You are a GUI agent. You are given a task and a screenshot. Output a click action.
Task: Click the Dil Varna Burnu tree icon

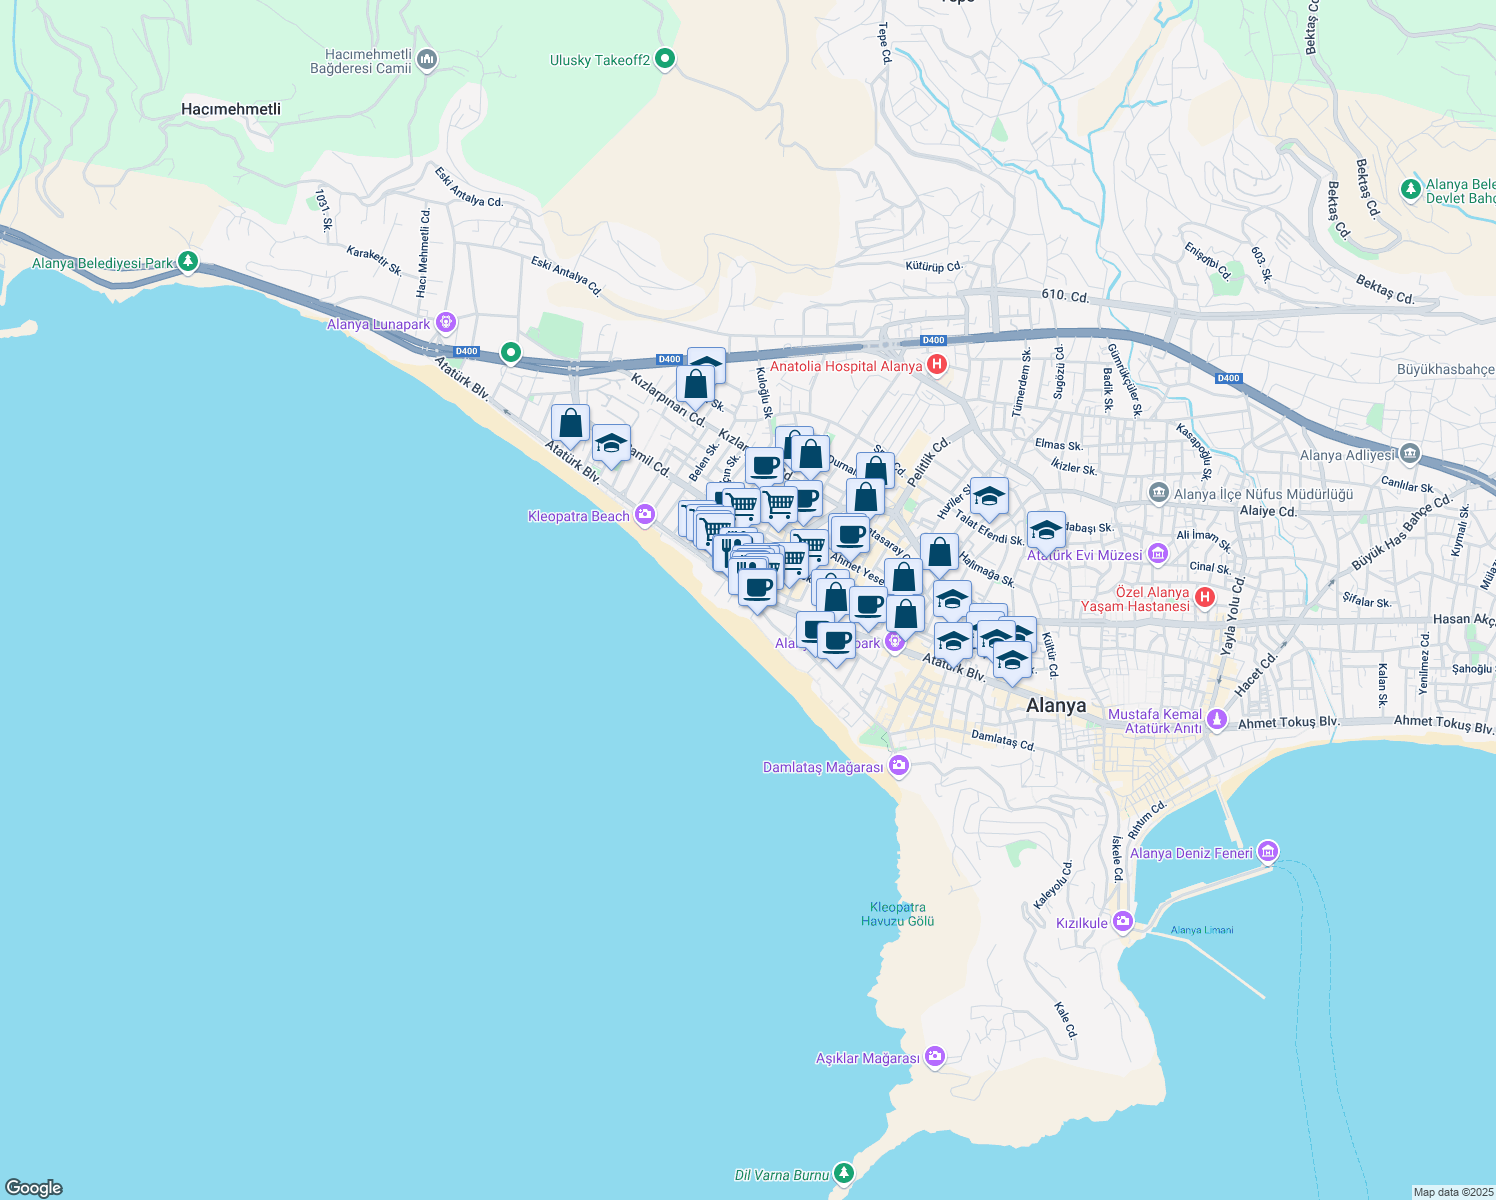[845, 1172]
